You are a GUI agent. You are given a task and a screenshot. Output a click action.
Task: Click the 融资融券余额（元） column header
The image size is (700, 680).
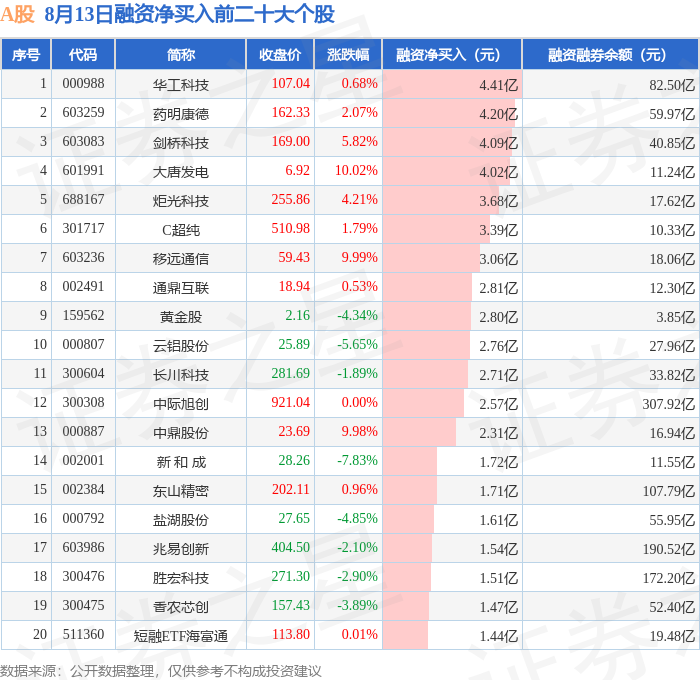coord(610,54)
